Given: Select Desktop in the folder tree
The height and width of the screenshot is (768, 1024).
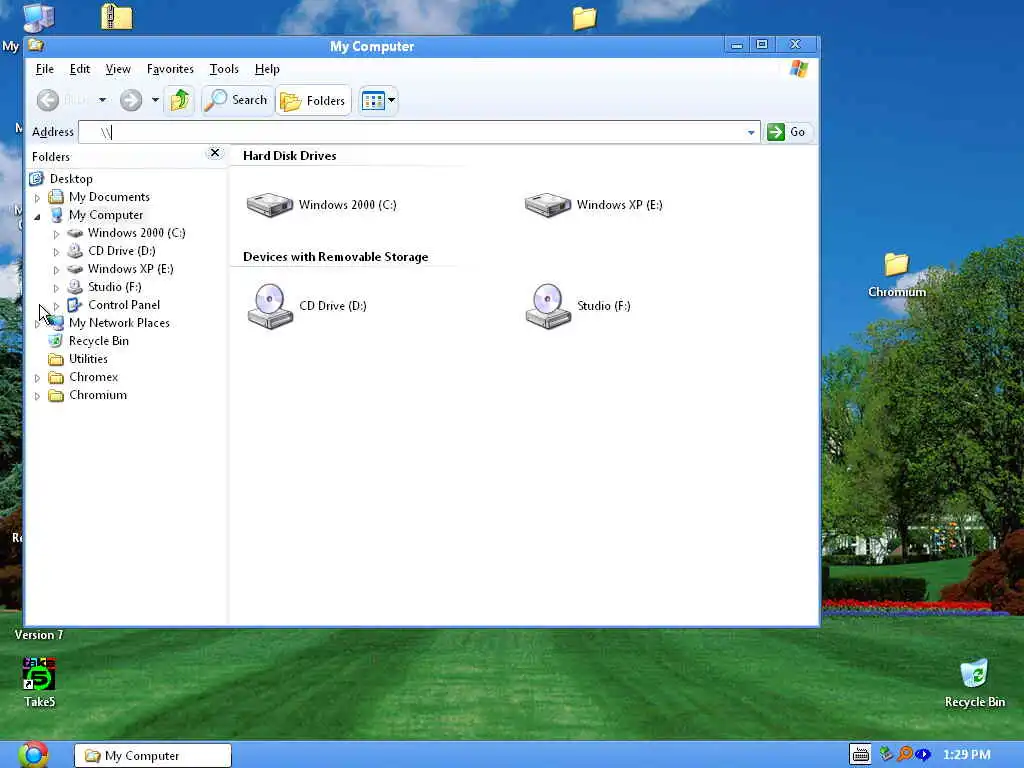Looking at the screenshot, I should 71,179.
